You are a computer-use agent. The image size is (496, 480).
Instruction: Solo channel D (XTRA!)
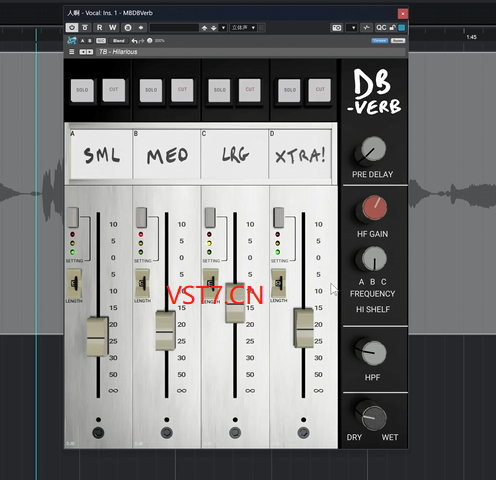(289, 90)
